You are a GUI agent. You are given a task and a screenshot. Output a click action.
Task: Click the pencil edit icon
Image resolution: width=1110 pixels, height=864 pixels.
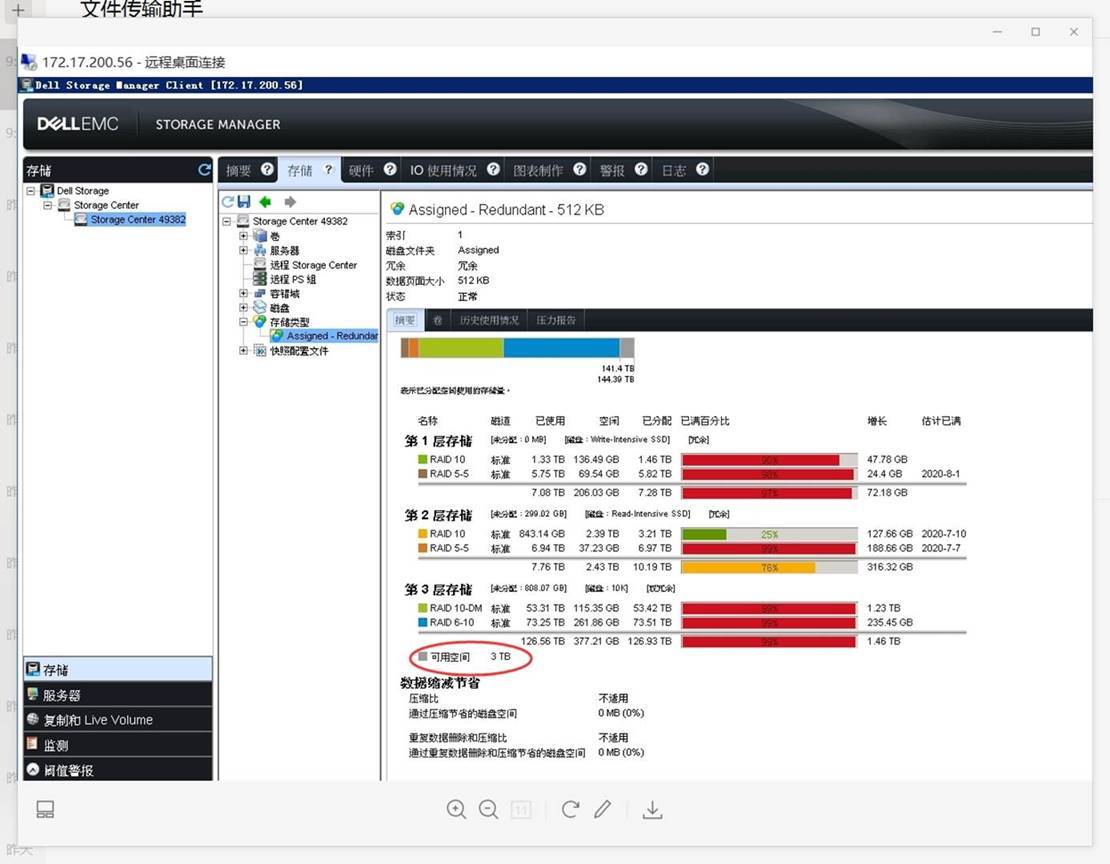602,809
